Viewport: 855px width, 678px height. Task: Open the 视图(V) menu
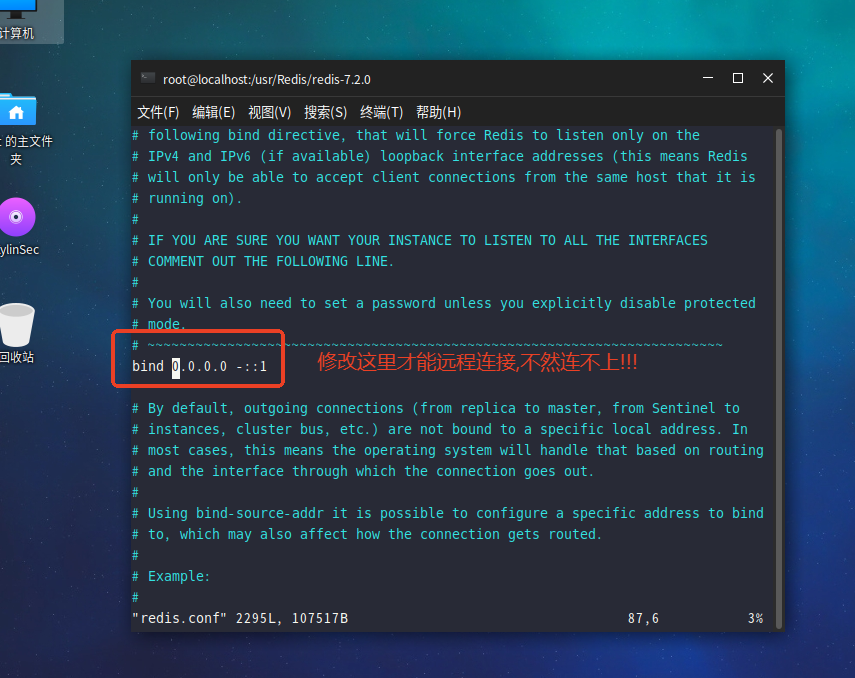point(268,112)
